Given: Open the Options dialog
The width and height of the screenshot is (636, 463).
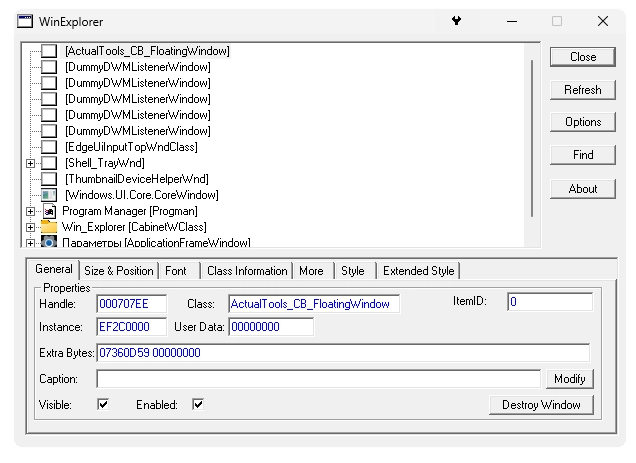Looking at the screenshot, I should click(x=583, y=122).
